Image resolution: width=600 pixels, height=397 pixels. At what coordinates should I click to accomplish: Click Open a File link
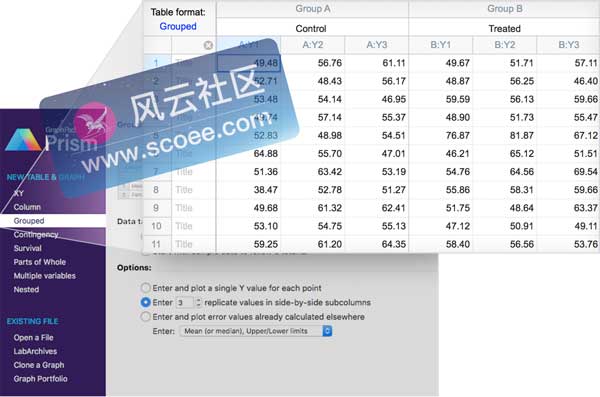click(x=34, y=338)
